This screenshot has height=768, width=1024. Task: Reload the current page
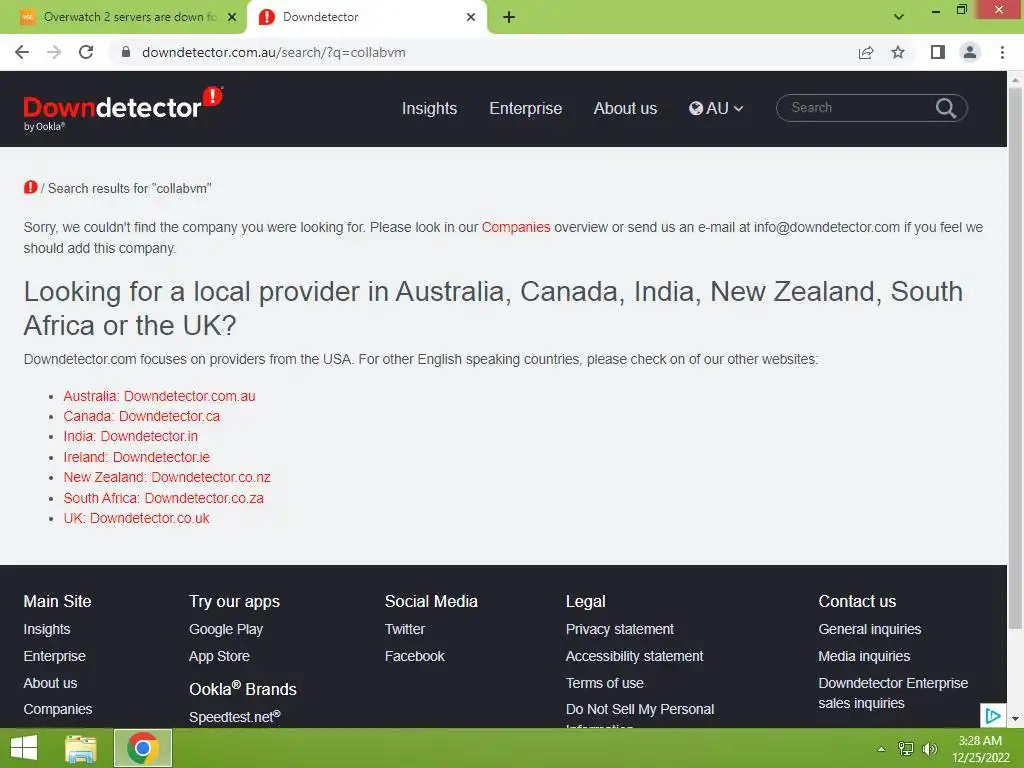coord(86,52)
